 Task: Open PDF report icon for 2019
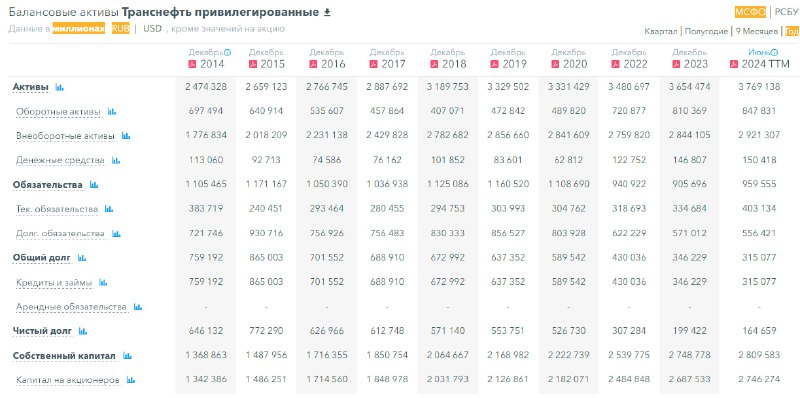(494, 64)
